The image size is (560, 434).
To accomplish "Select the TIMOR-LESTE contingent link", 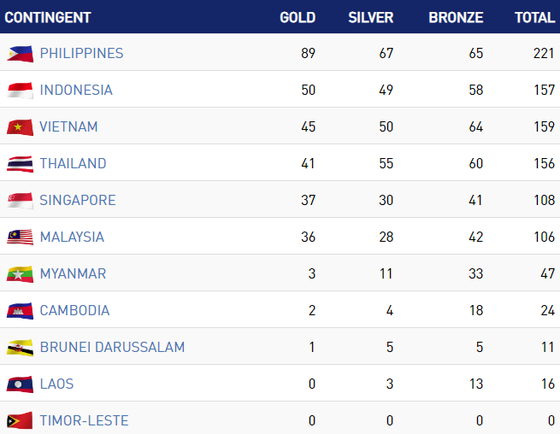I will 84,420.
